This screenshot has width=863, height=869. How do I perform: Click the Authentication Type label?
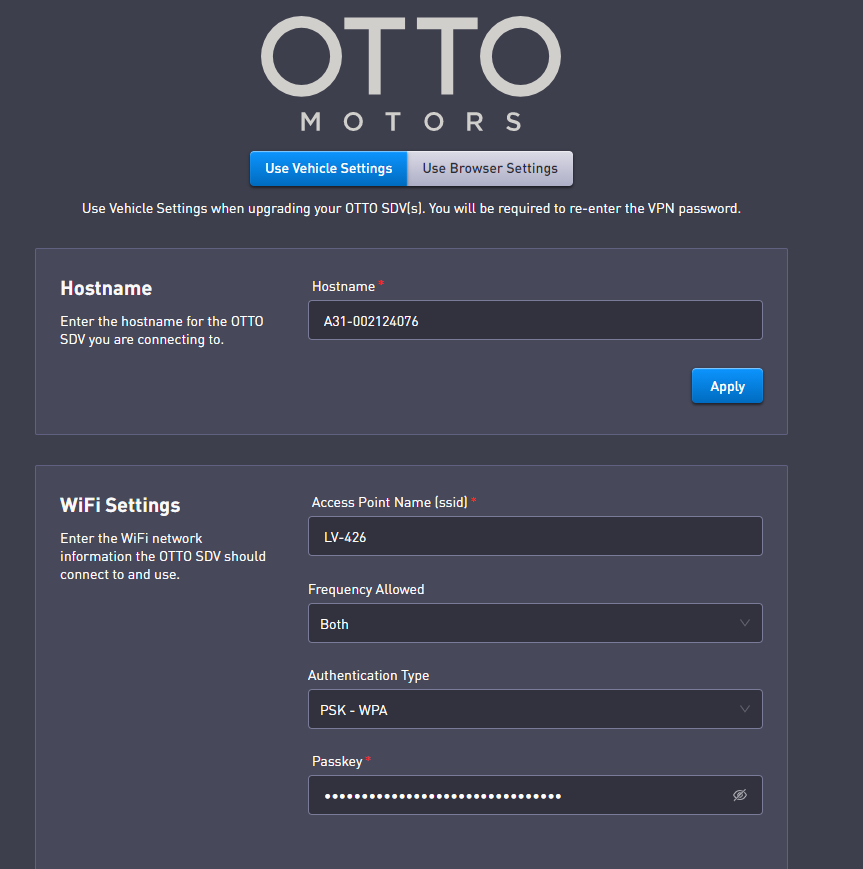click(x=368, y=675)
